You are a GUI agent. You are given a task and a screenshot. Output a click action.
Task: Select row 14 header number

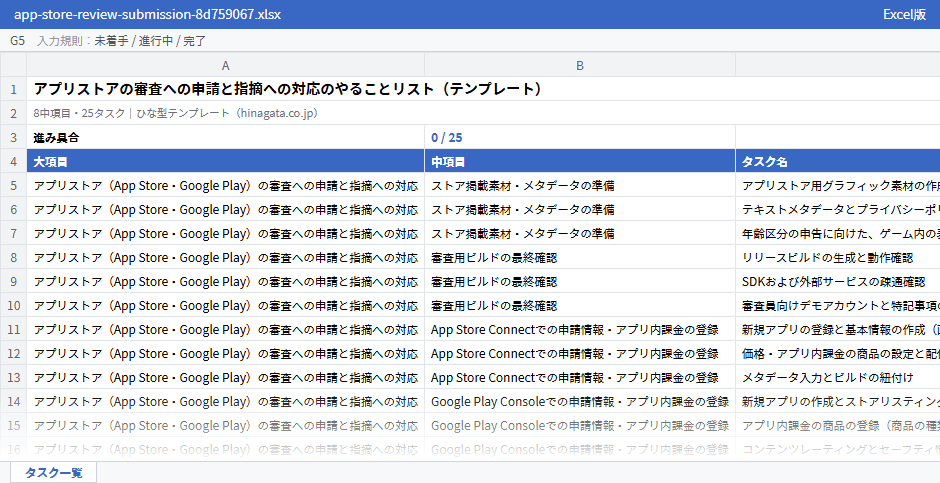(13, 401)
